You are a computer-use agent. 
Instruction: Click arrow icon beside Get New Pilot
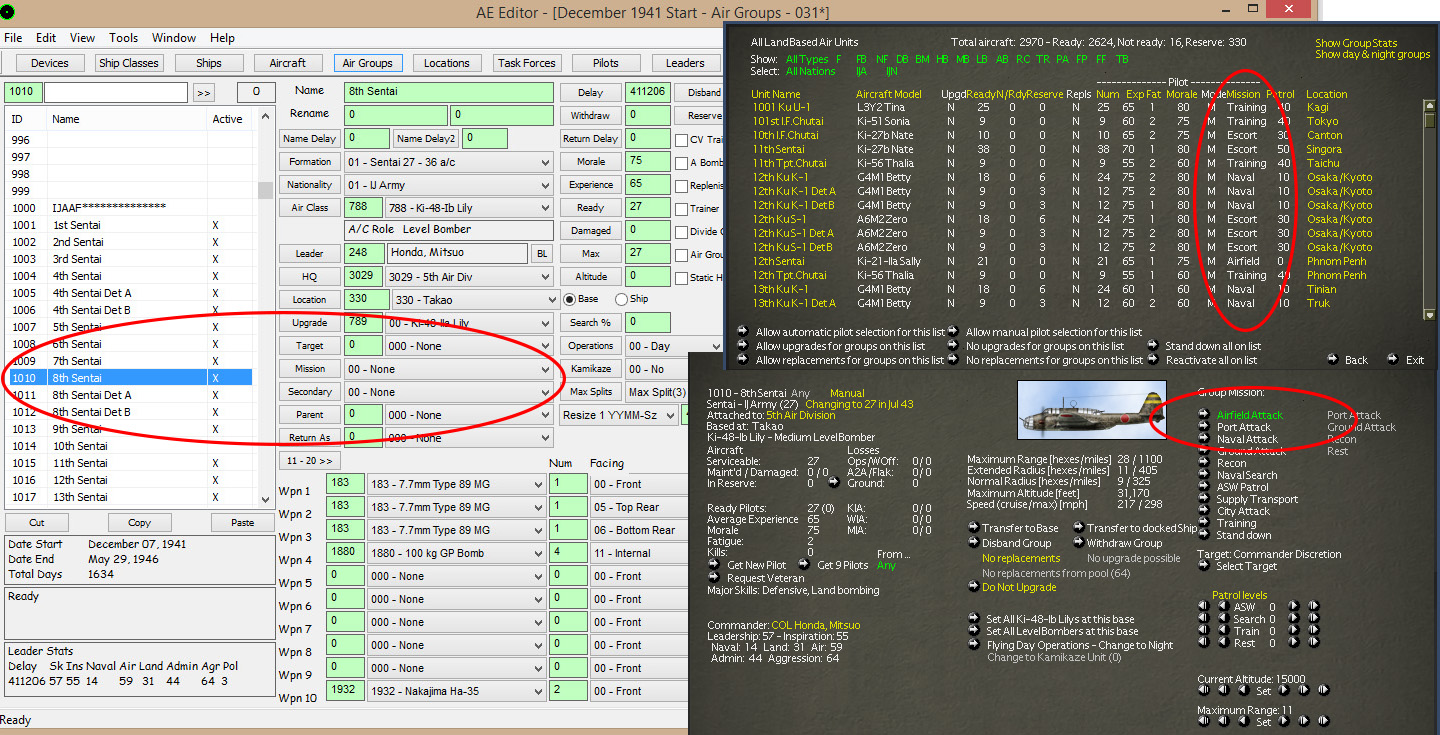click(x=714, y=565)
